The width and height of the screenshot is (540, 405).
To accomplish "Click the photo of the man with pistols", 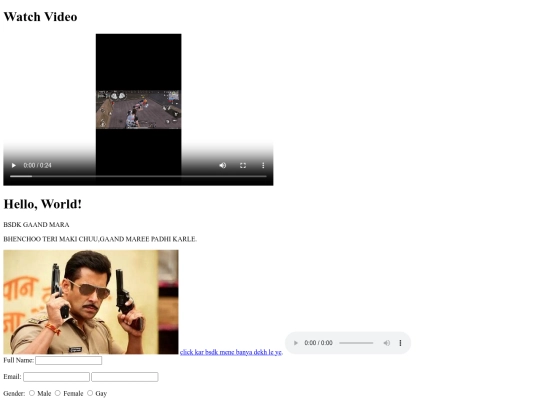I will click(x=91, y=302).
